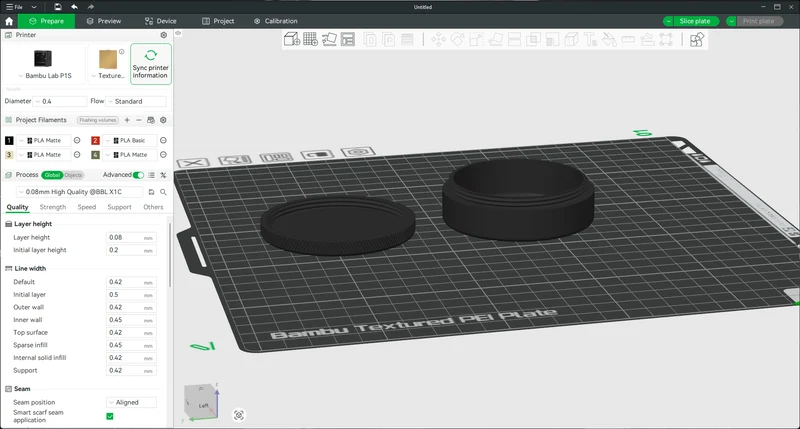Switch Process scope to Global
800x429 pixels.
(x=52, y=175)
